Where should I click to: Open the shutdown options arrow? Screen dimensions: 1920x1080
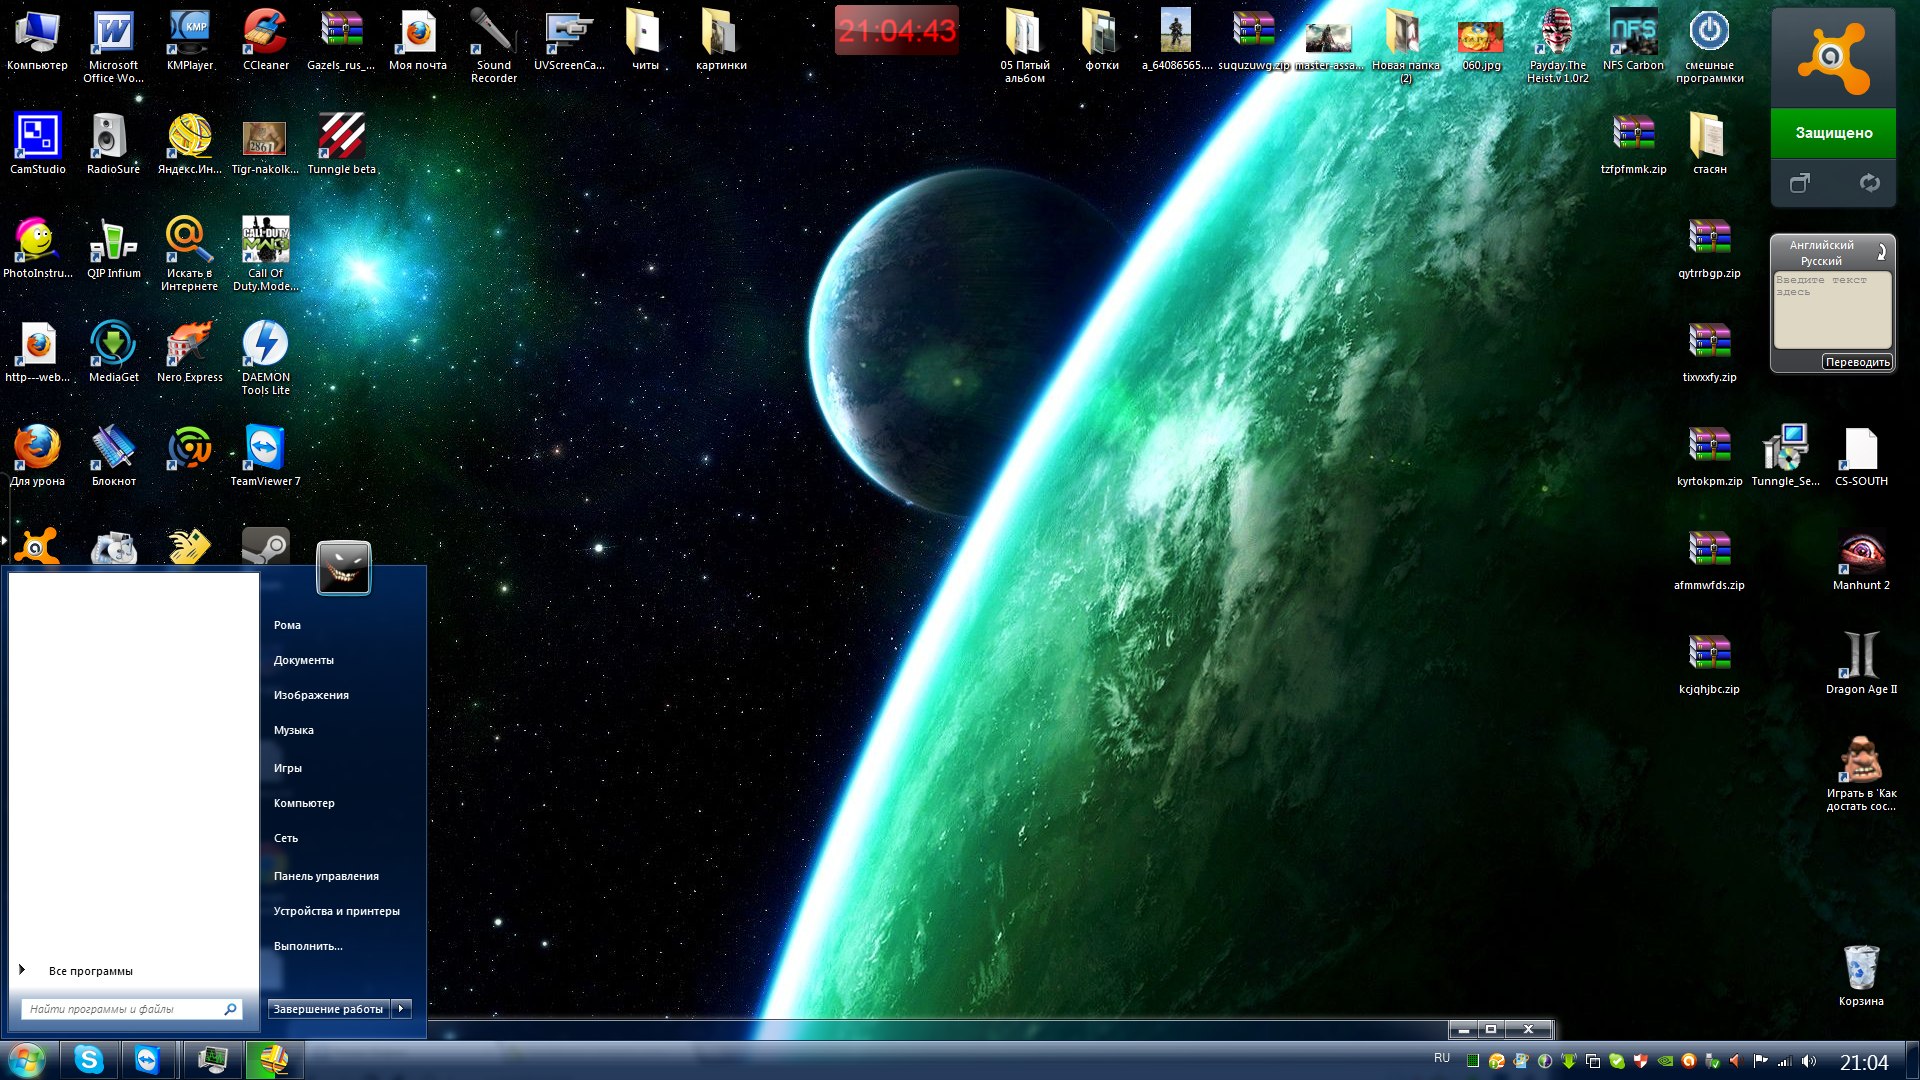[401, 1009]
